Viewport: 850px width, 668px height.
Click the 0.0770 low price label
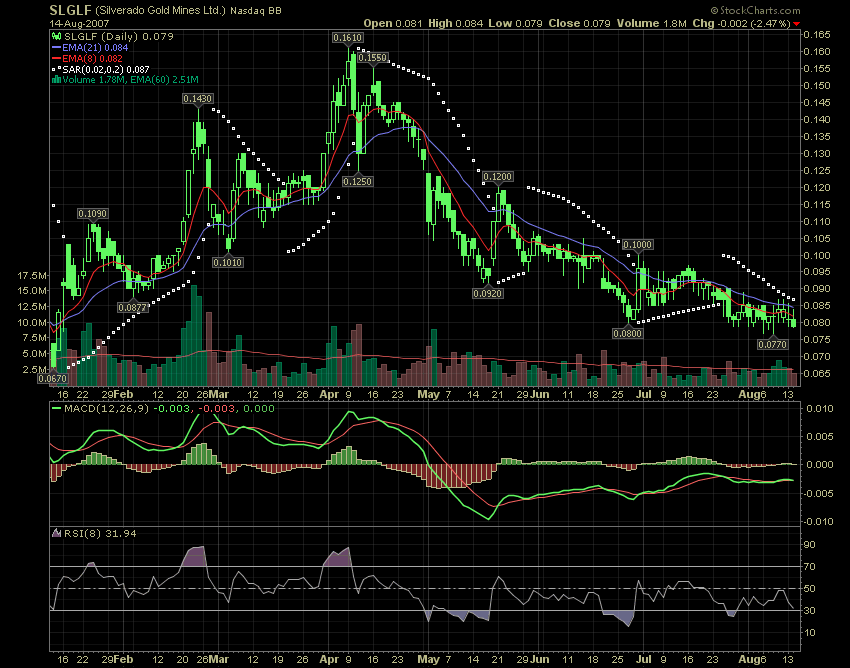(772, 344)
